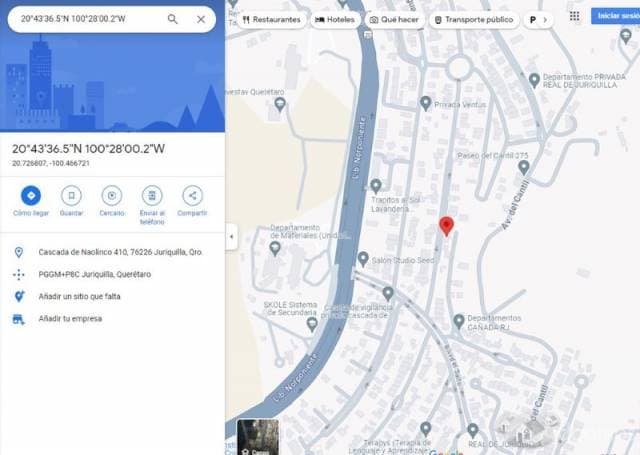
Task: Click the add missing place pin icon
Action: click(x=19, y=296)
